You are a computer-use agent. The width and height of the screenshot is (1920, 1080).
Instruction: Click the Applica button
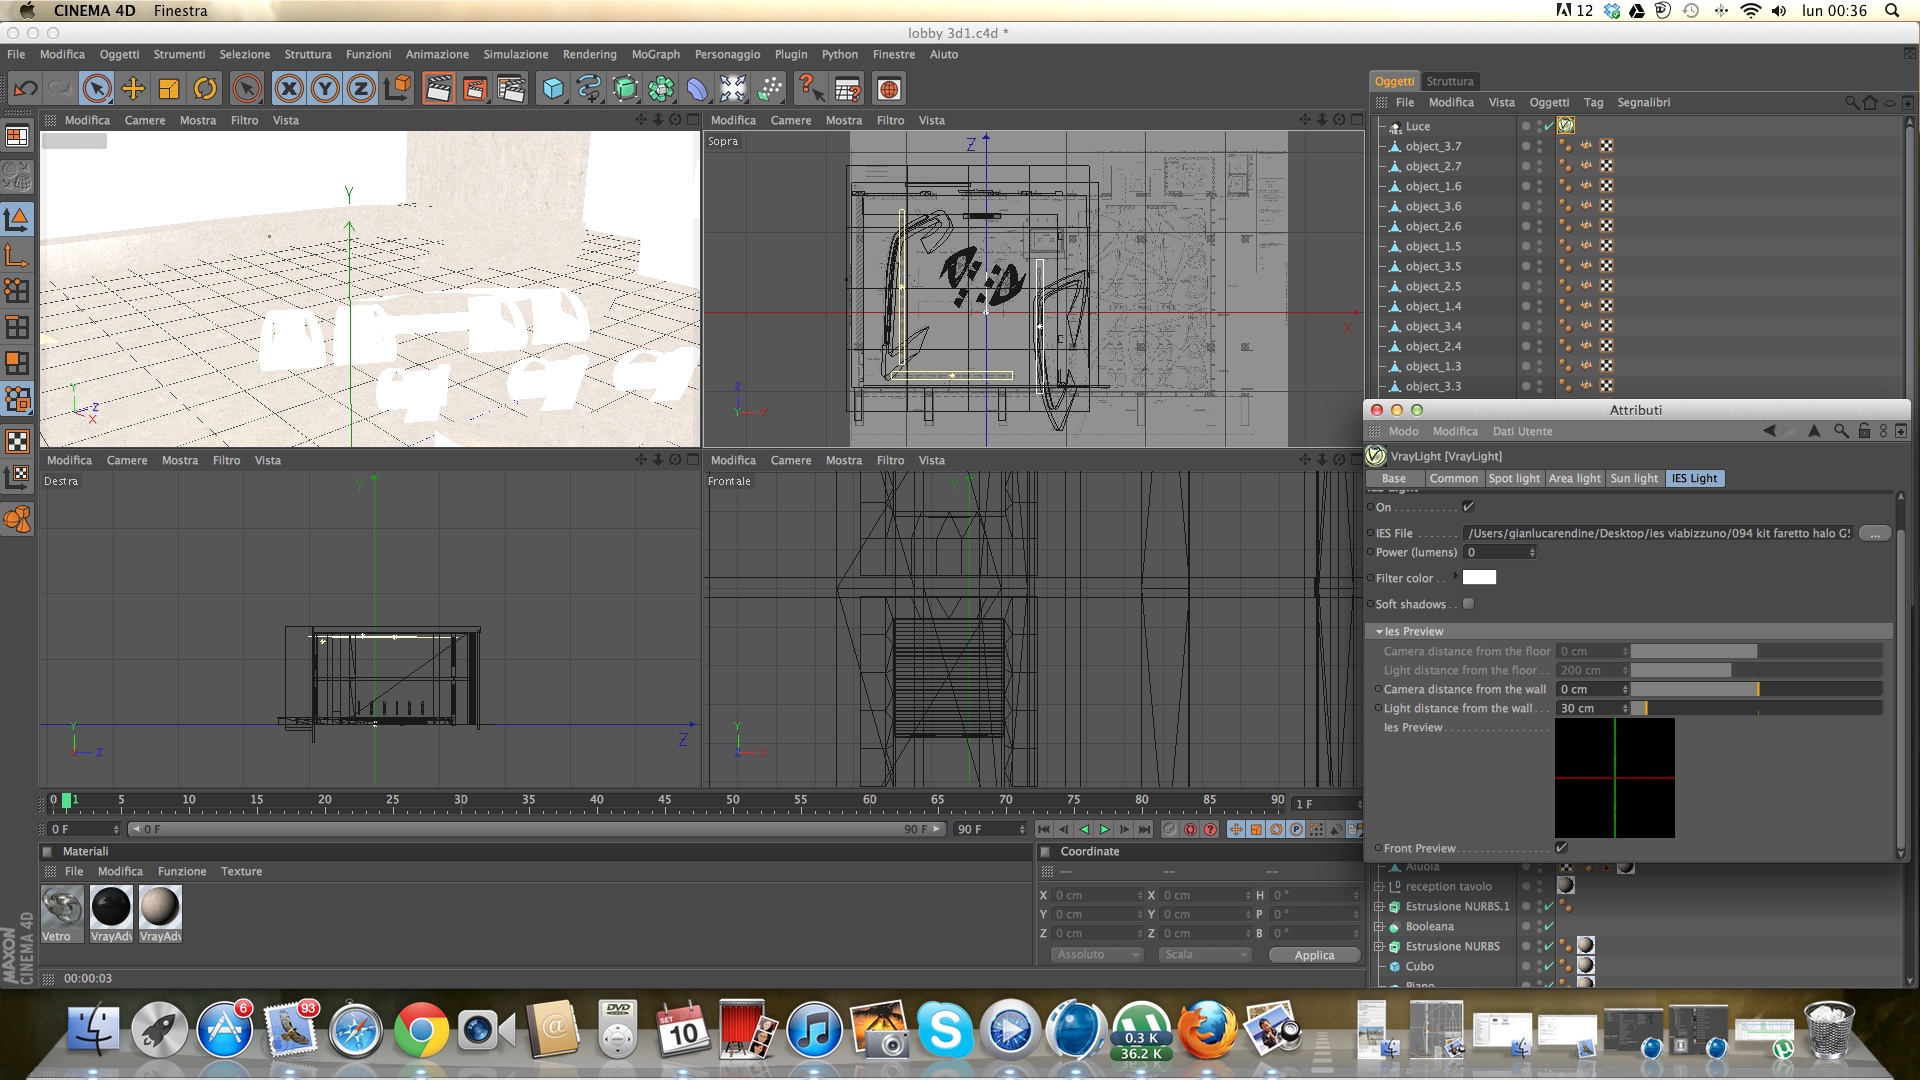[x=1314, y=955]
